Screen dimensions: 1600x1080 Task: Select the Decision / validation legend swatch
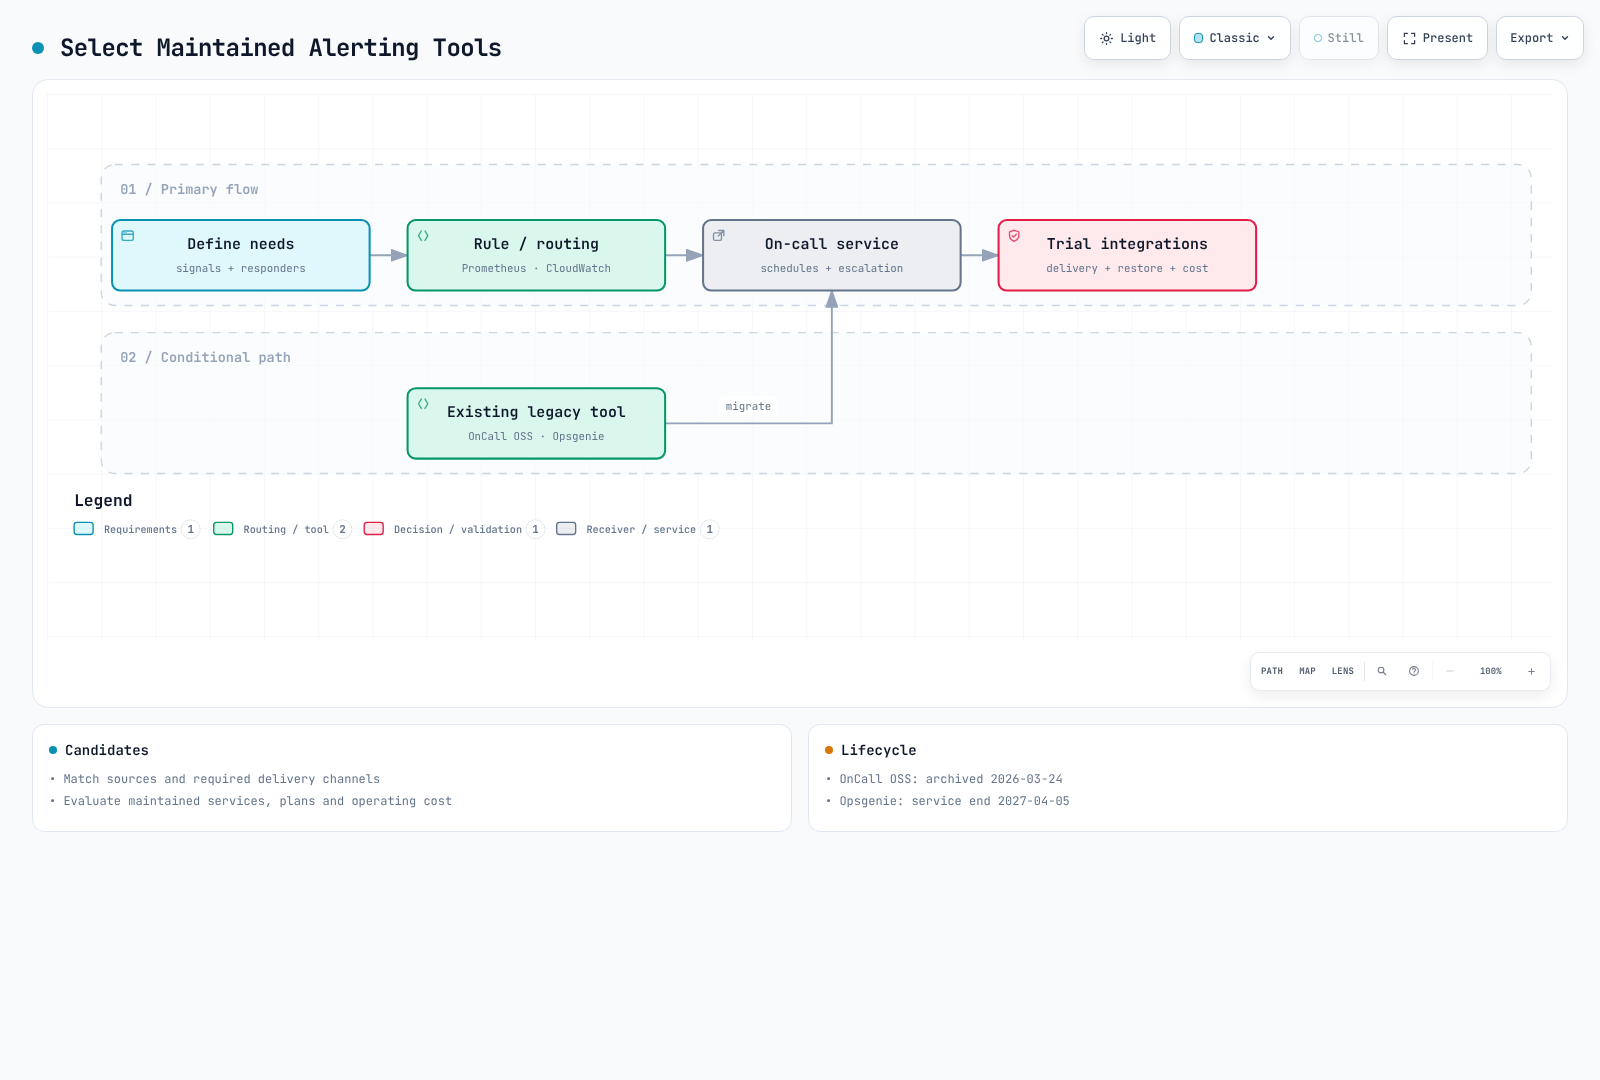pos(374,529)
